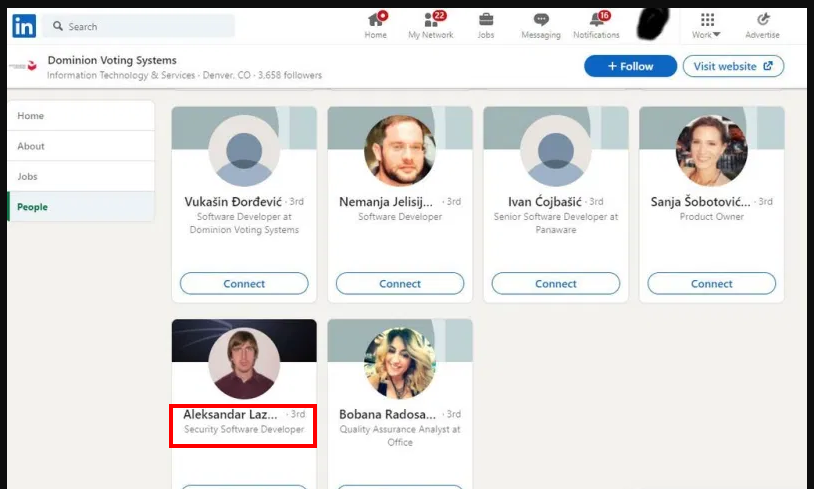Open Vukašin Đorđević's profile name

(233, 202)
